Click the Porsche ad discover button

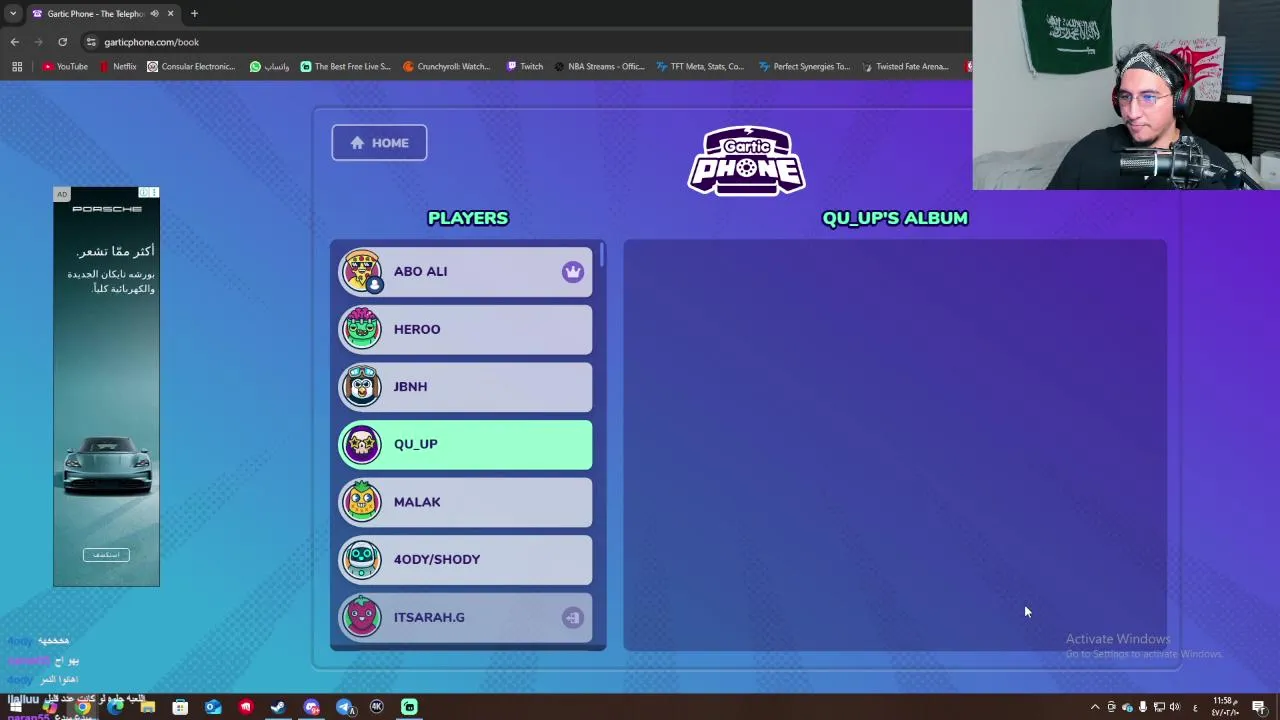[x=106, y=555]
